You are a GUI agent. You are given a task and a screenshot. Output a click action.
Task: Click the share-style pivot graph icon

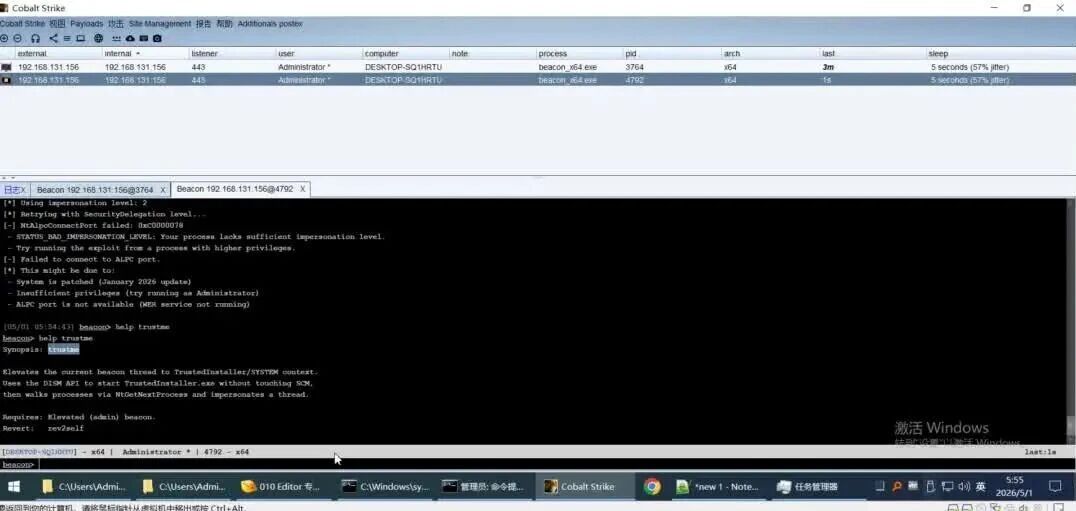54,38
